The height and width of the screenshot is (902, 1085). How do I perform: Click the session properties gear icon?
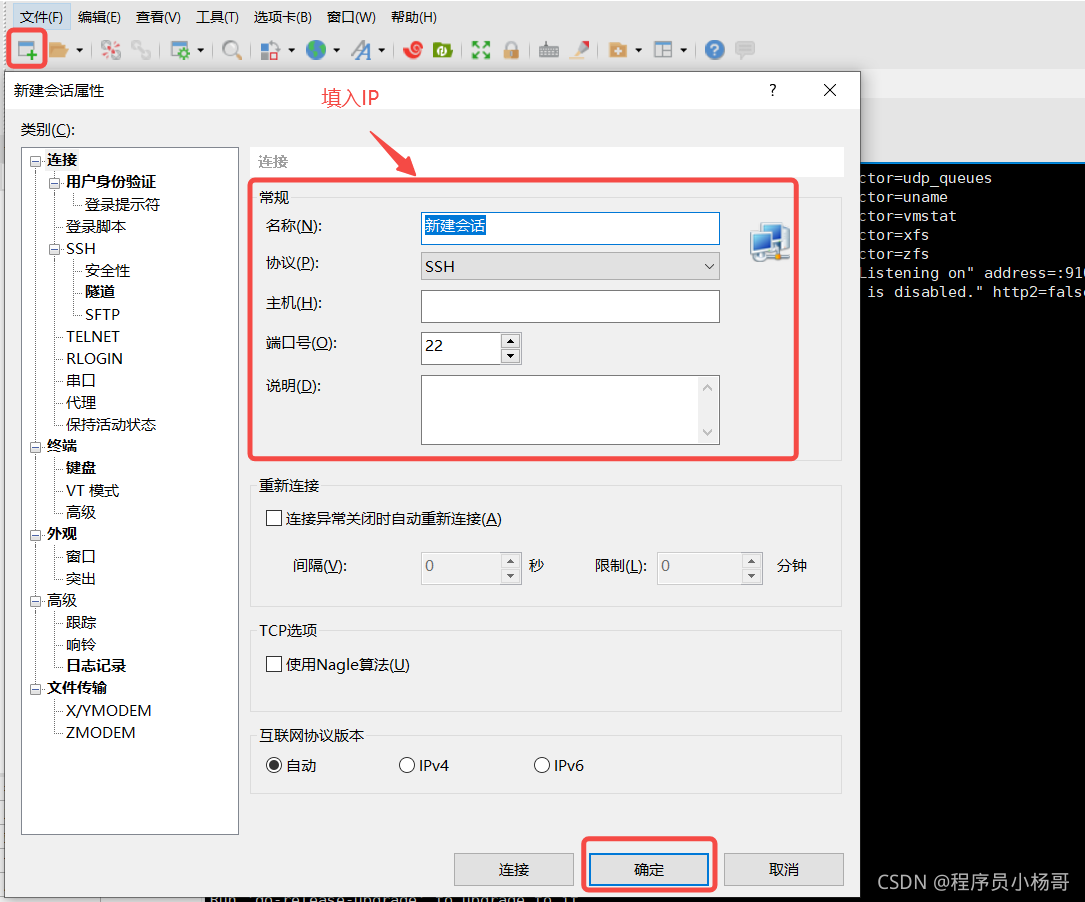point(180,50)
